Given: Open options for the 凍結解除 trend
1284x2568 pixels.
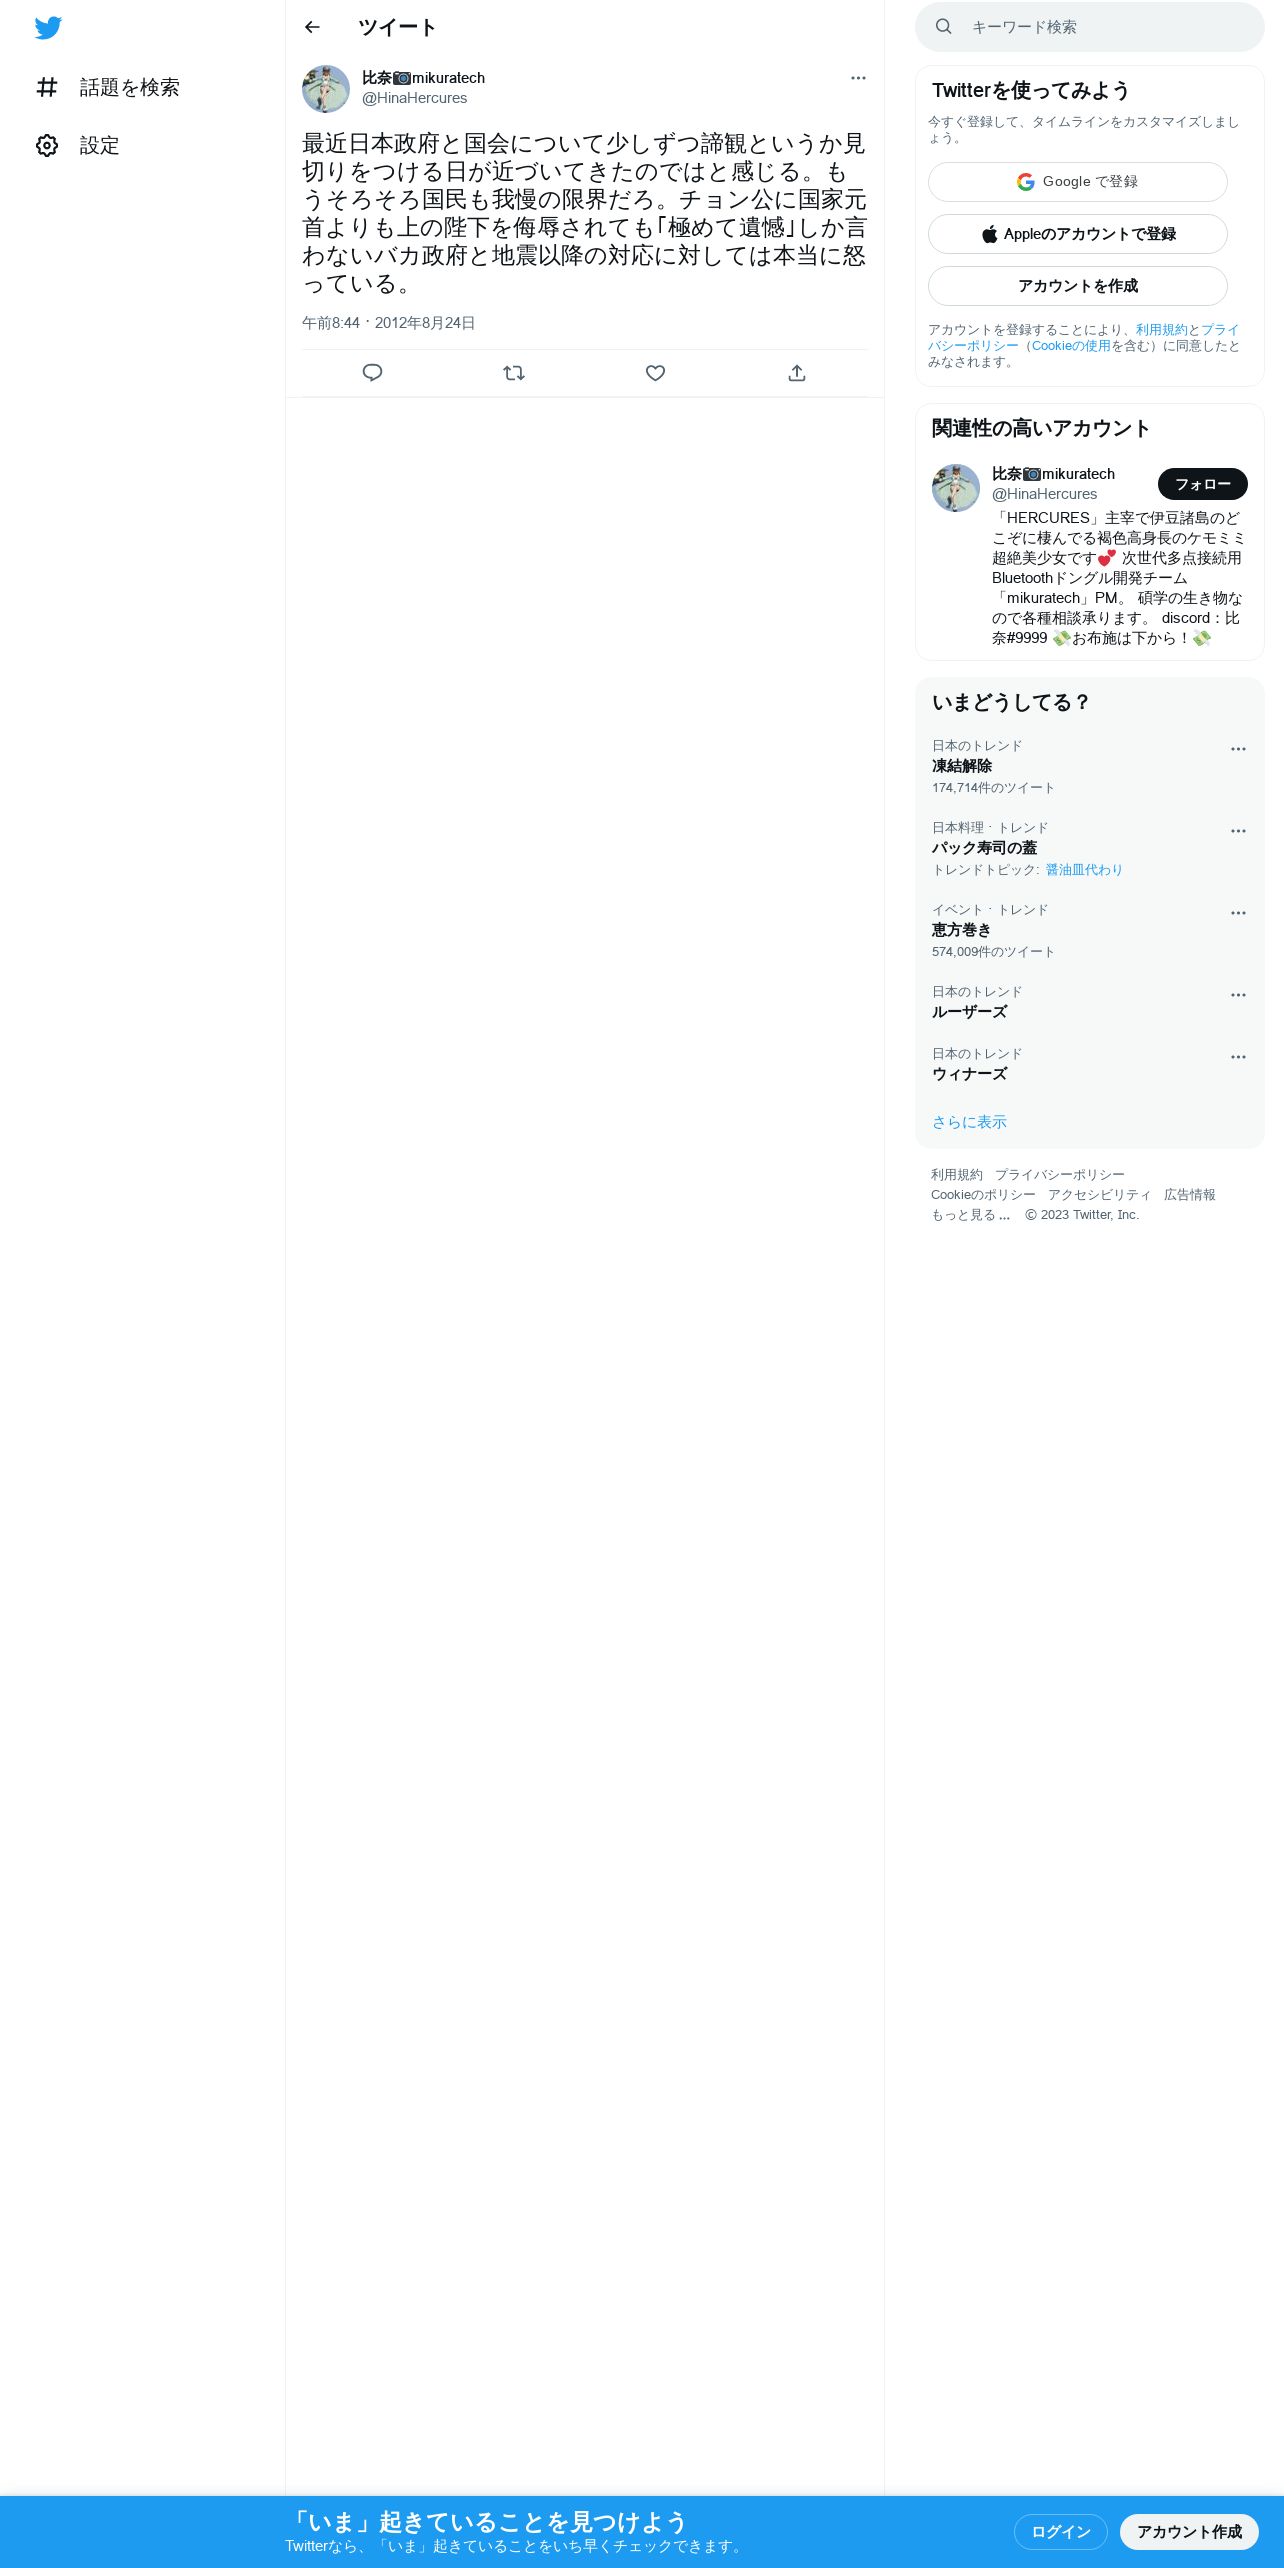Looking at the screenshot, I should point(1238,749).
